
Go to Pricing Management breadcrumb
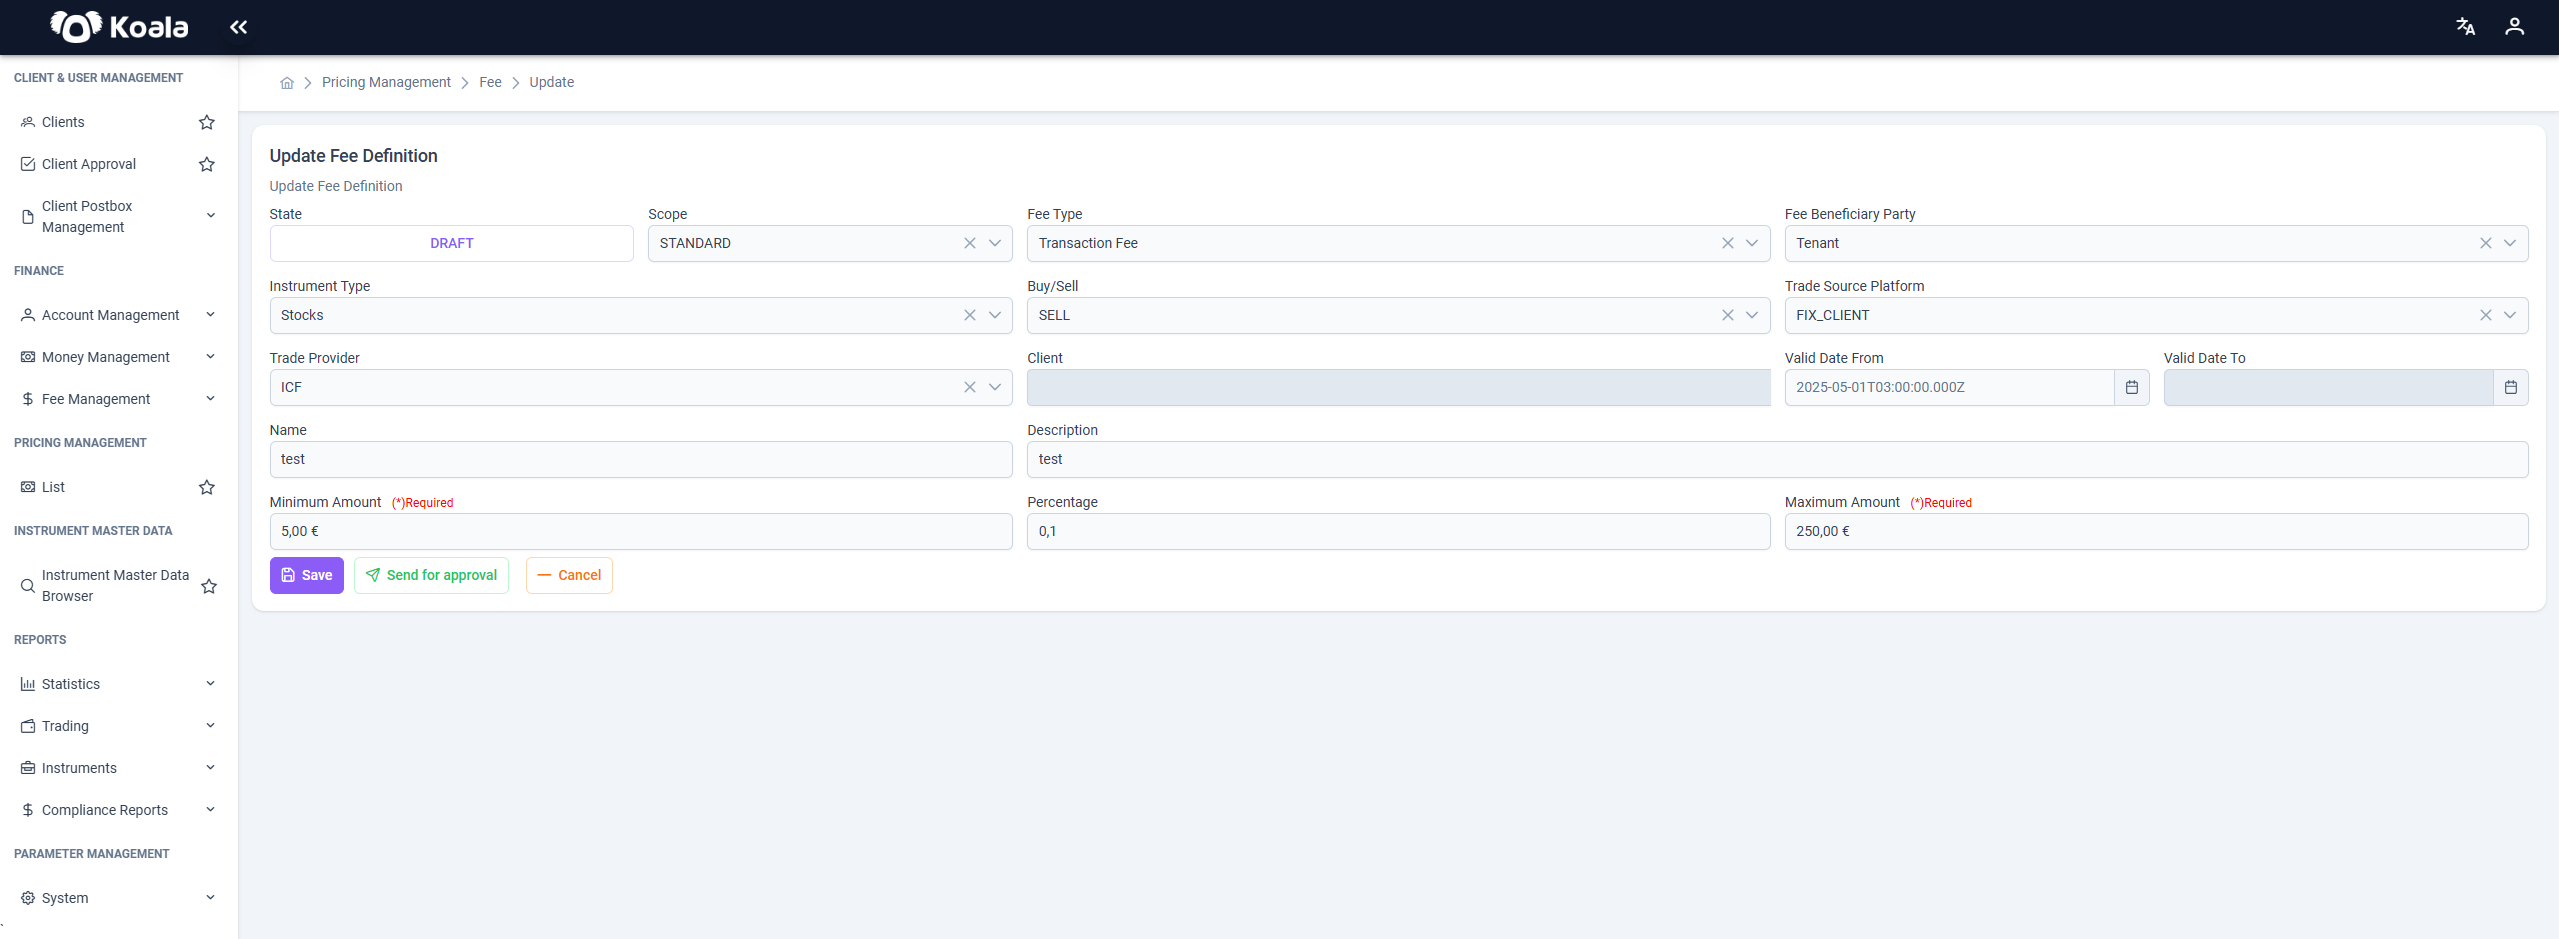386,82
